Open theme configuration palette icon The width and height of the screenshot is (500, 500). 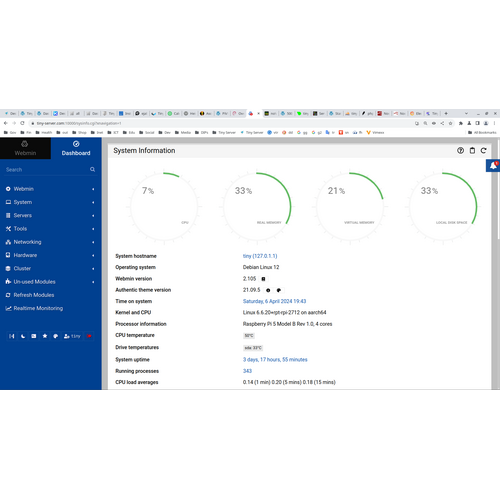(56, 336)
